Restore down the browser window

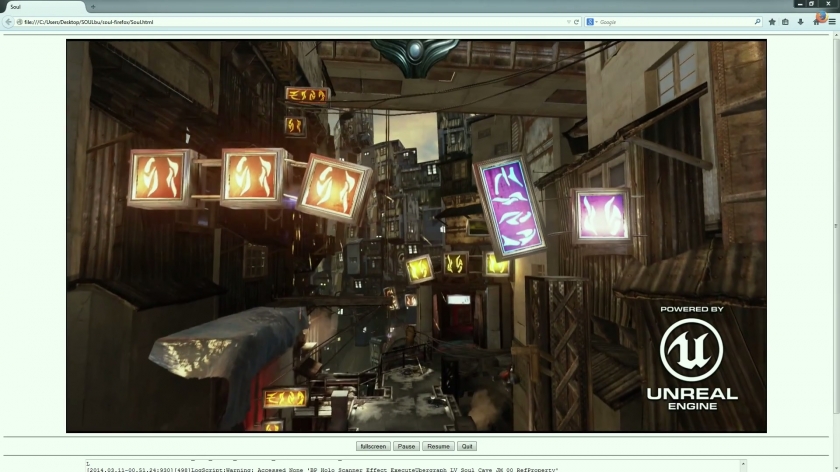[812, 4]
